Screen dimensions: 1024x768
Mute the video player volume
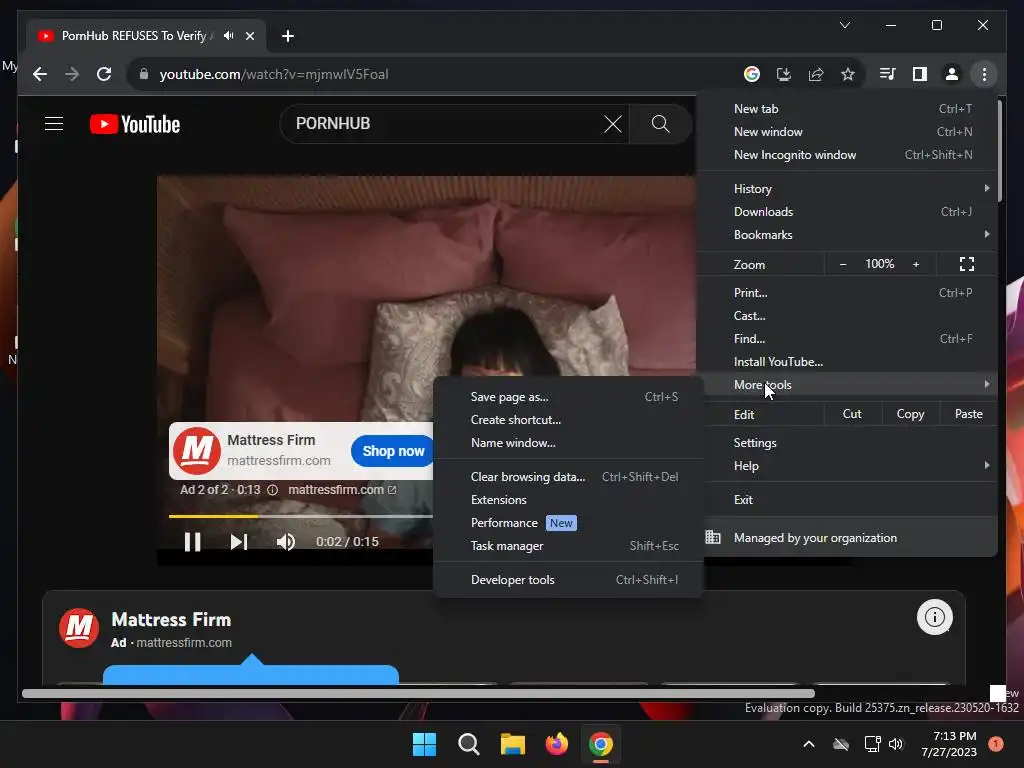[285, 542]
